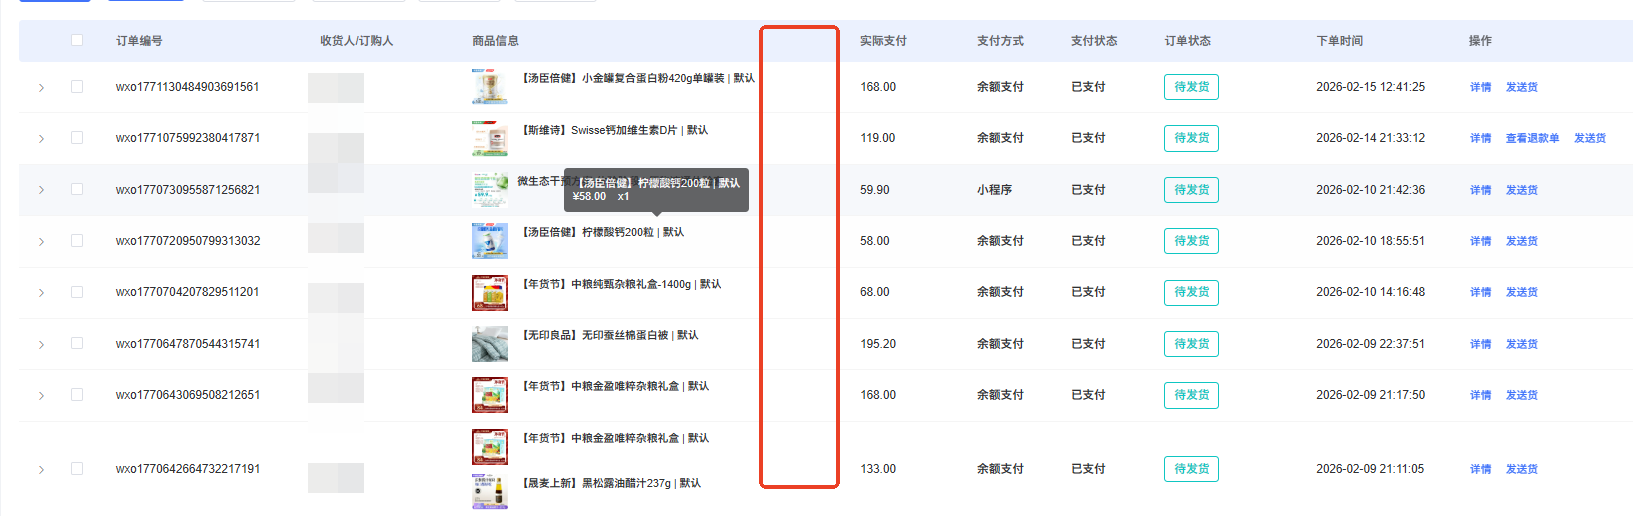
Task: Check the box for order wxo1771075992380417871
Action: coord(77,138)
